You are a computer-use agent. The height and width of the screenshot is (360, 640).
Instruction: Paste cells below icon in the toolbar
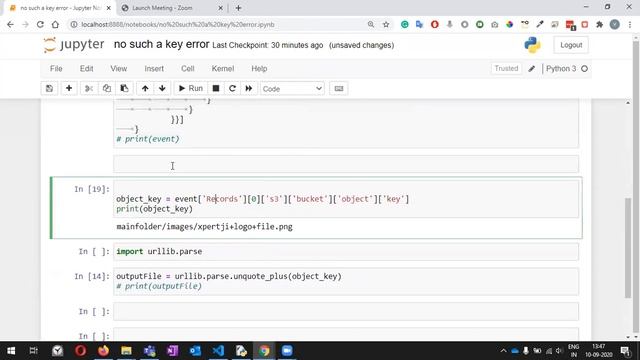(x=124, y=89)
